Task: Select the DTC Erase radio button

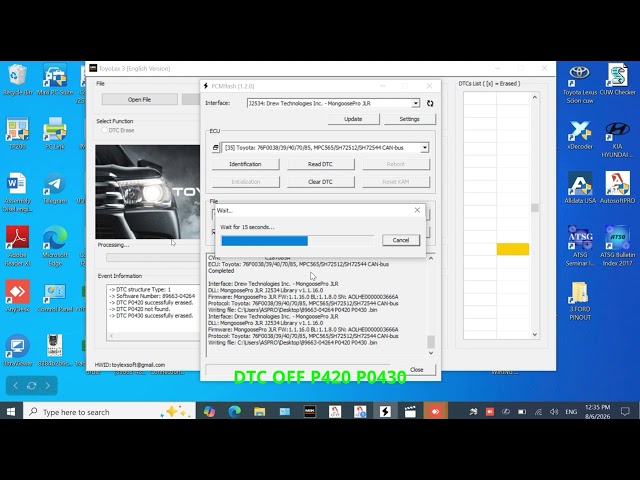Action: tap(104, 130)
